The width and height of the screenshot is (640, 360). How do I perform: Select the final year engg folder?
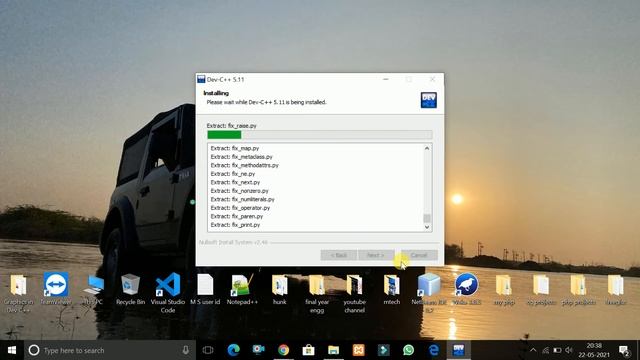[x=317, y=293]
